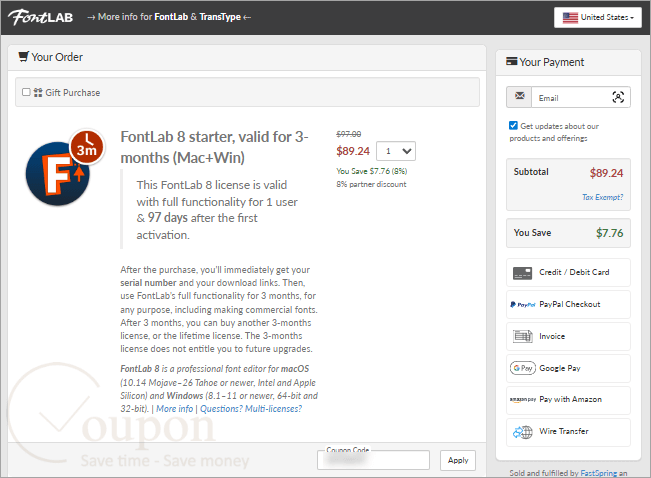Click the G Pay logo icon
The height and width of the screenshot is (478, 651).
[x=523, y=368]
